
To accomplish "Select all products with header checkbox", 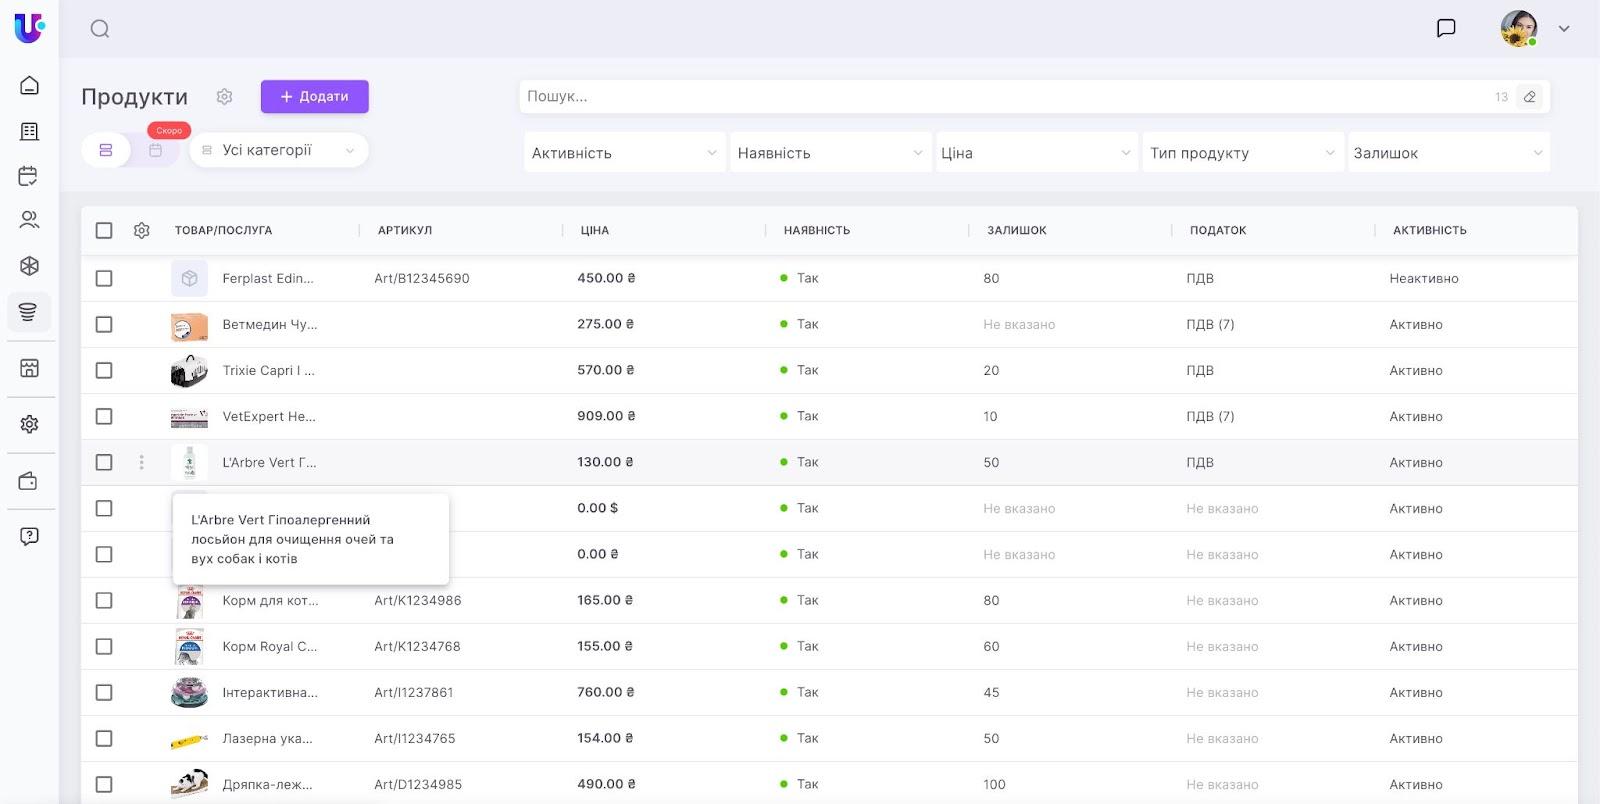I will pyautogui.click(x=104, y=230).
